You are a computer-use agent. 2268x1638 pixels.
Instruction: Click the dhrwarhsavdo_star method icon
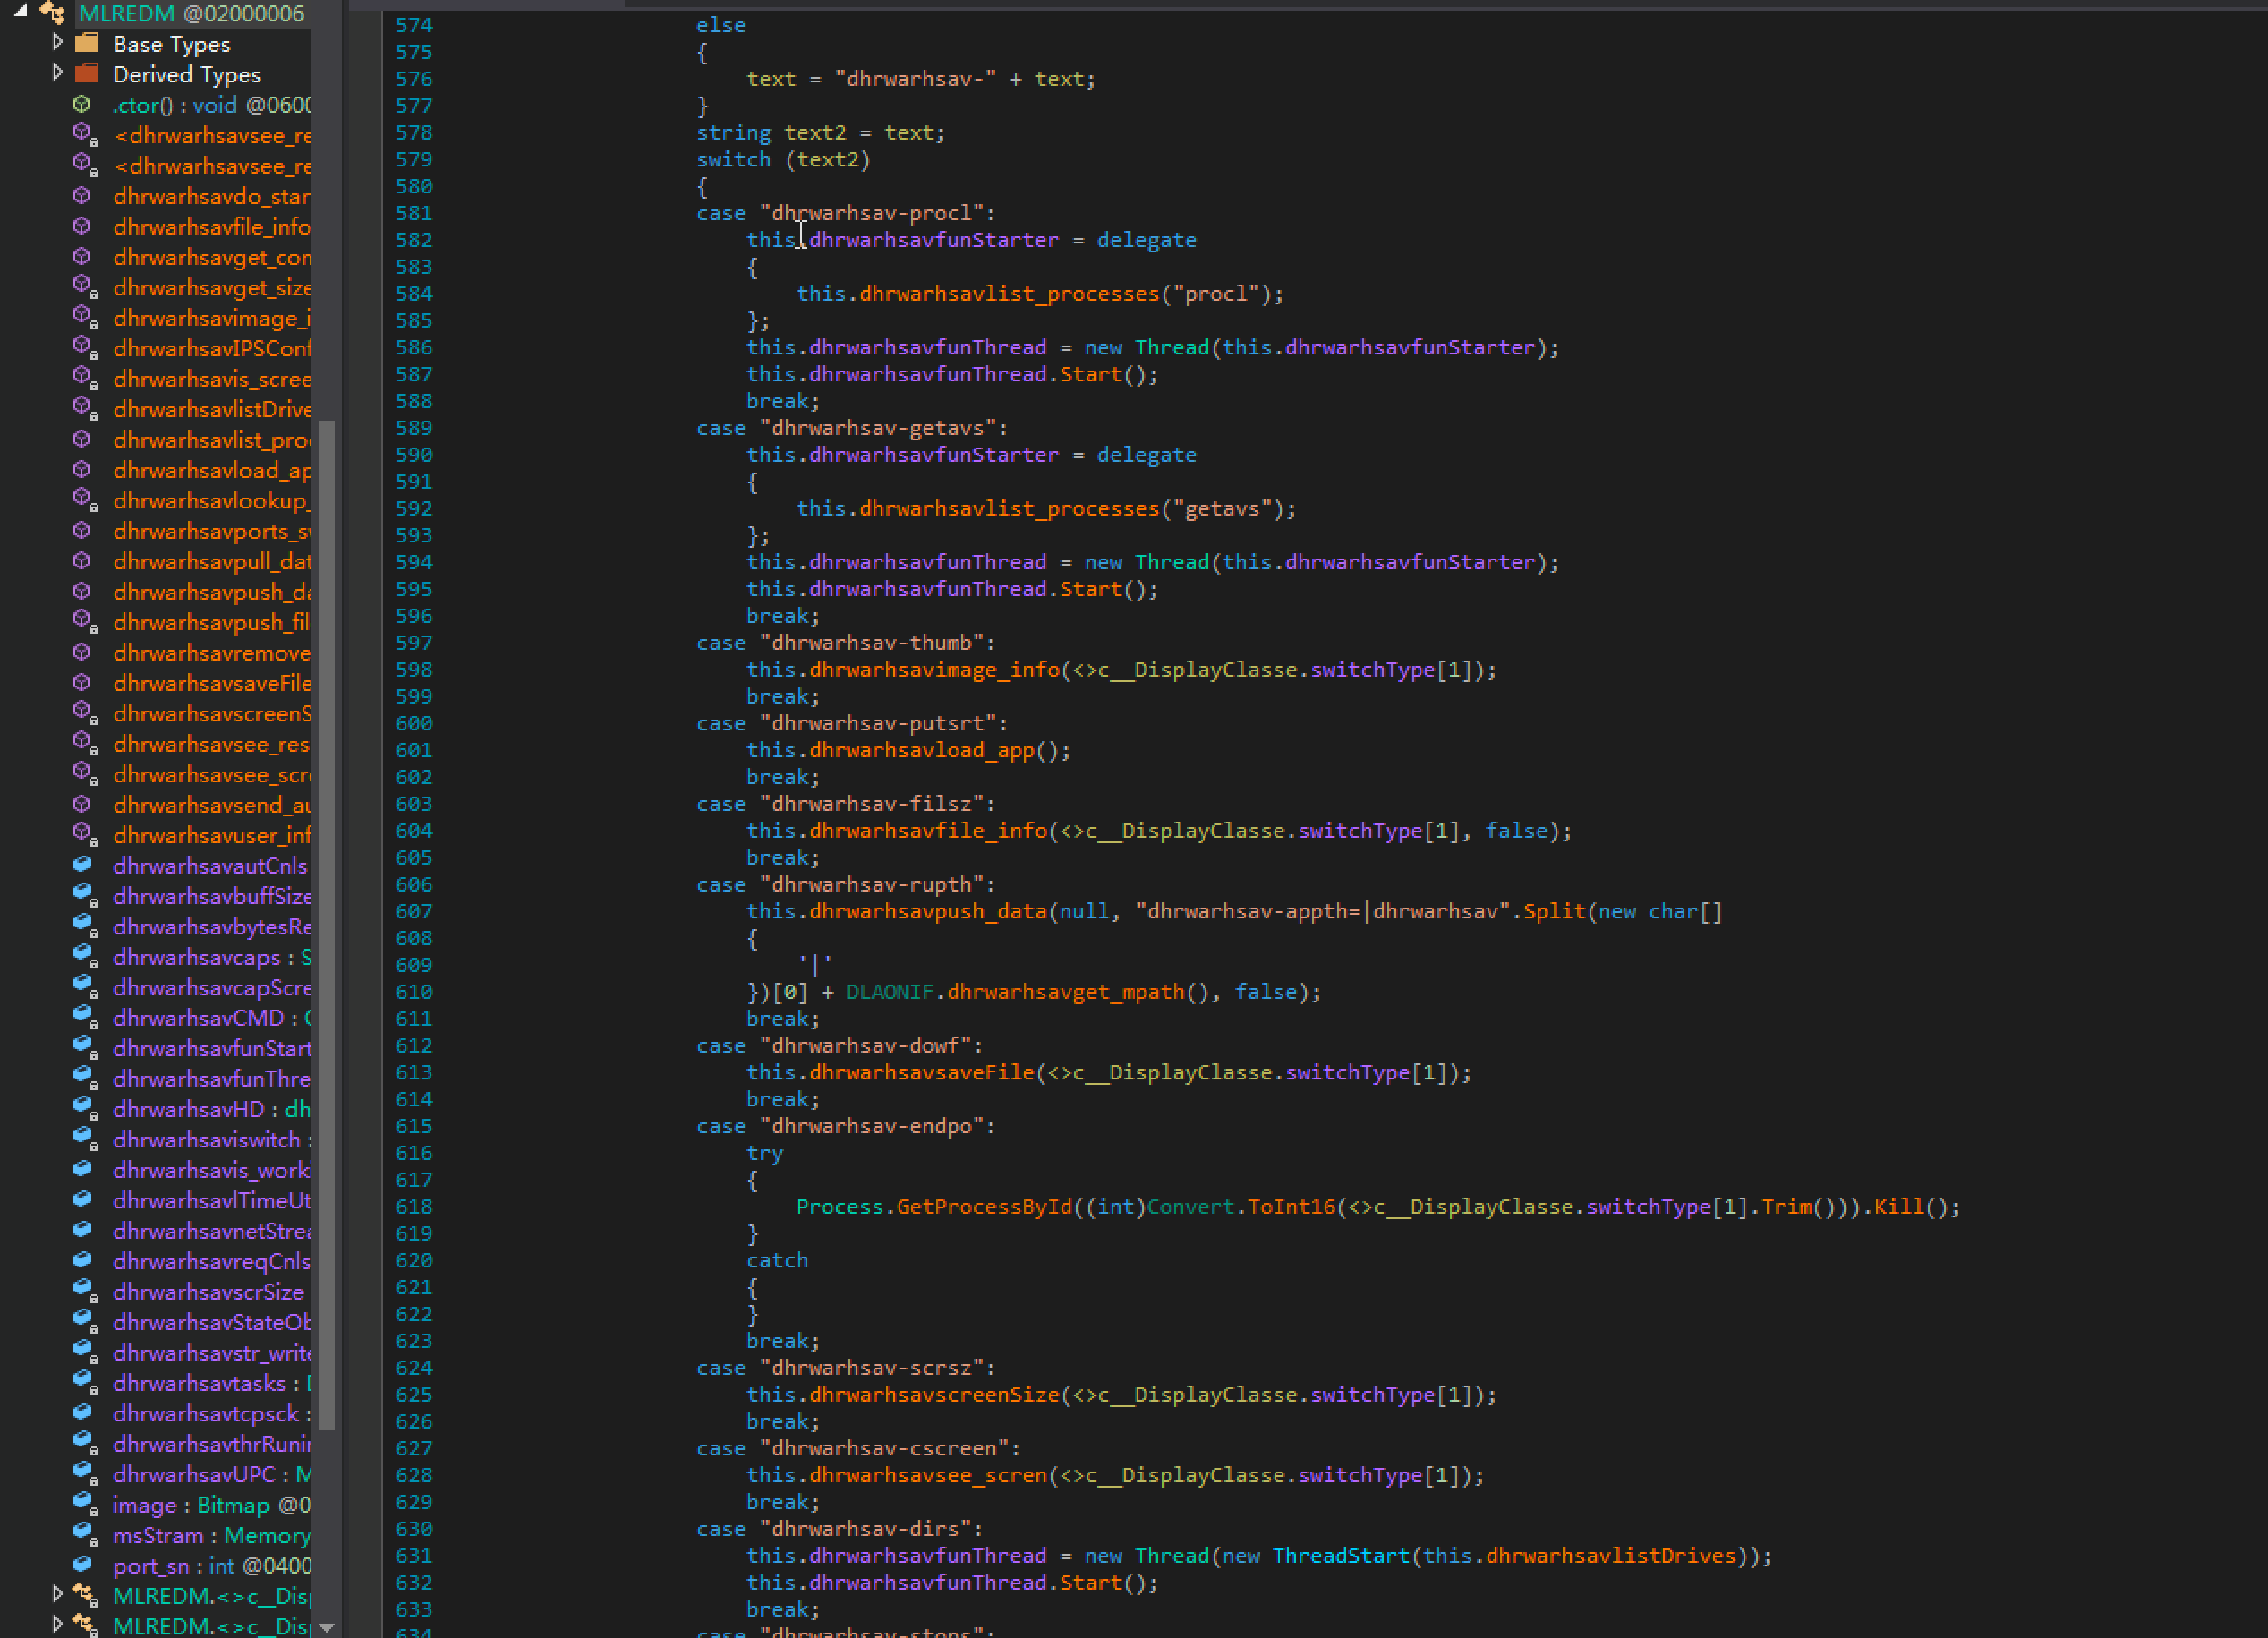[83, 196]
